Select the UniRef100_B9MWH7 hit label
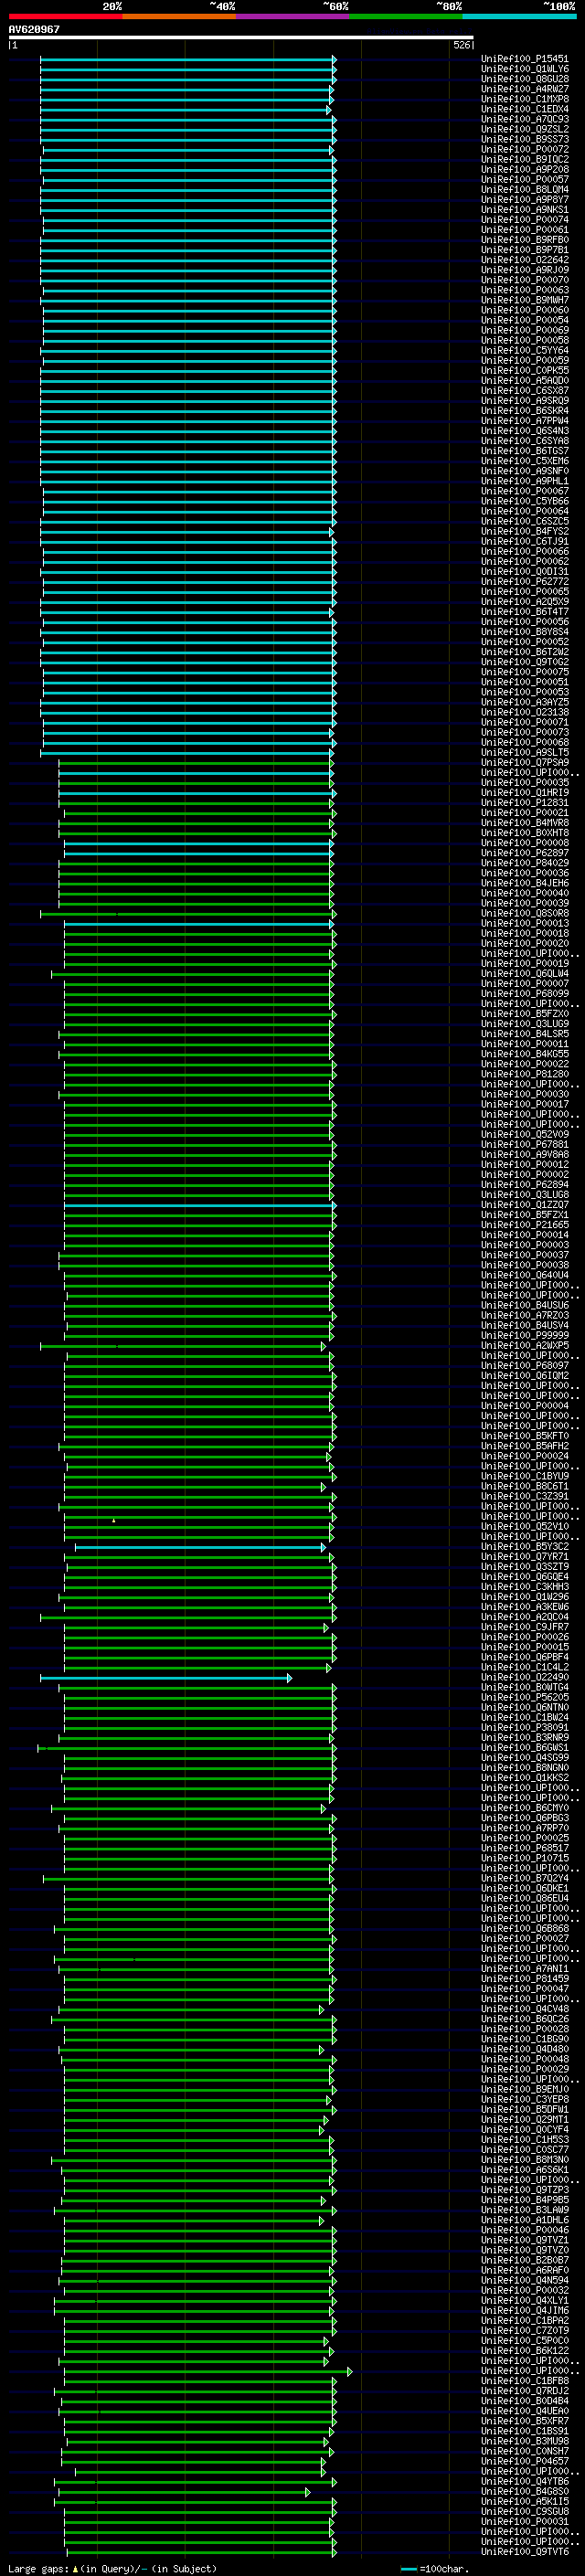Viewport: 585px width, 2576px height. coord(525,300)
